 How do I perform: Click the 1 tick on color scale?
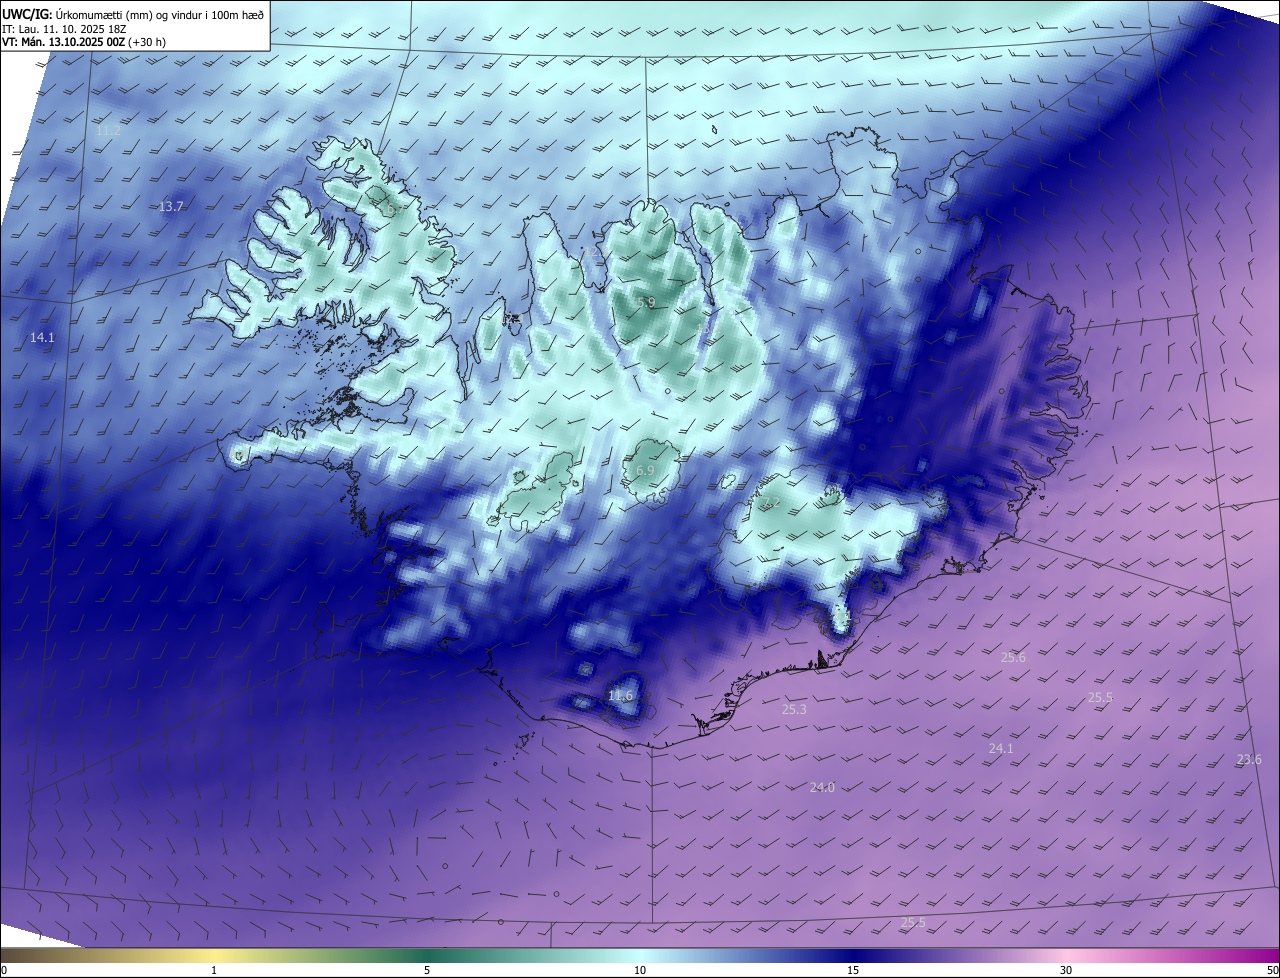click(214, 970)
